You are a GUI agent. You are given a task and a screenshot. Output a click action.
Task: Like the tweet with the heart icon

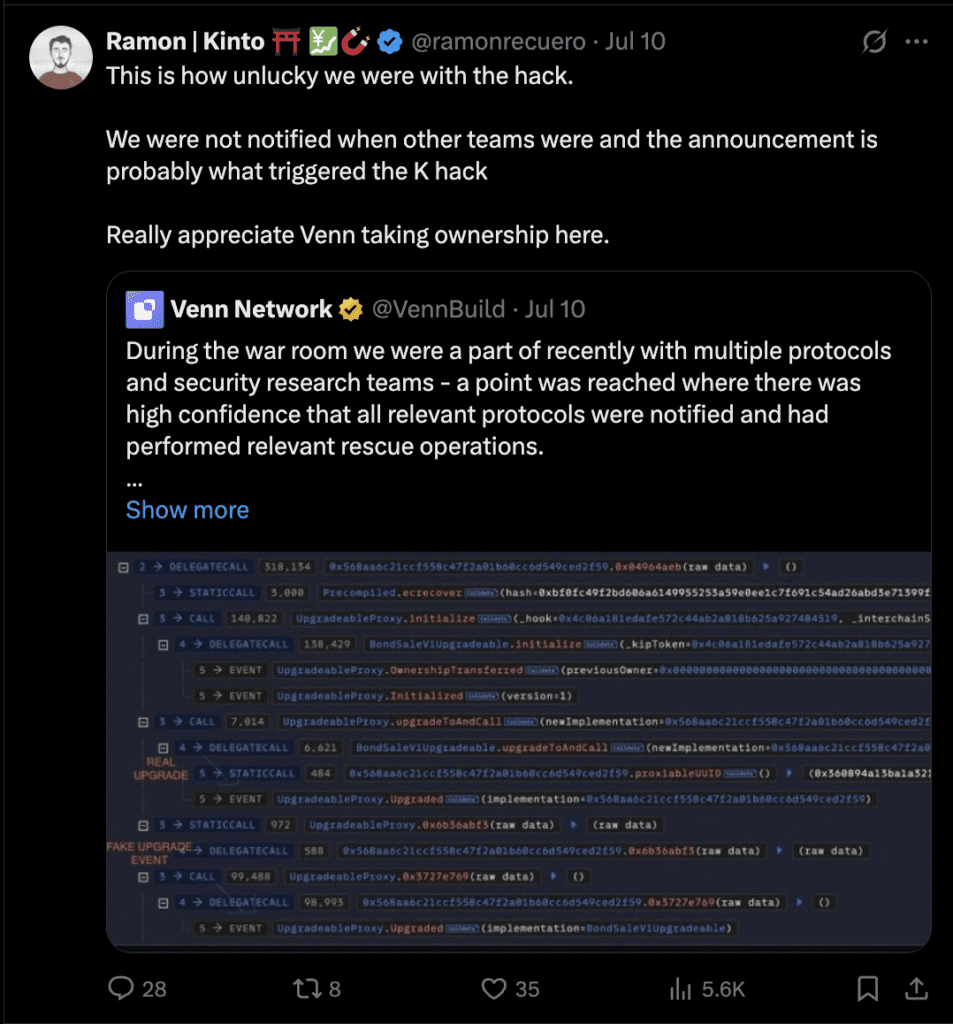tap(494, 988)
